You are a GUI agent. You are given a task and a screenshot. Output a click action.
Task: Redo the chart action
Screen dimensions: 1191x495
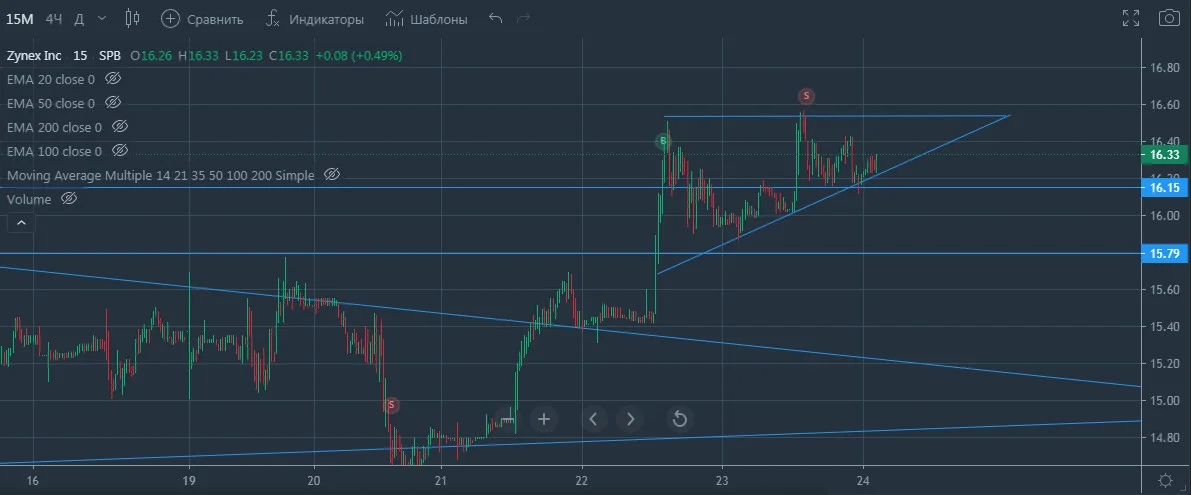tap(523, 18)
